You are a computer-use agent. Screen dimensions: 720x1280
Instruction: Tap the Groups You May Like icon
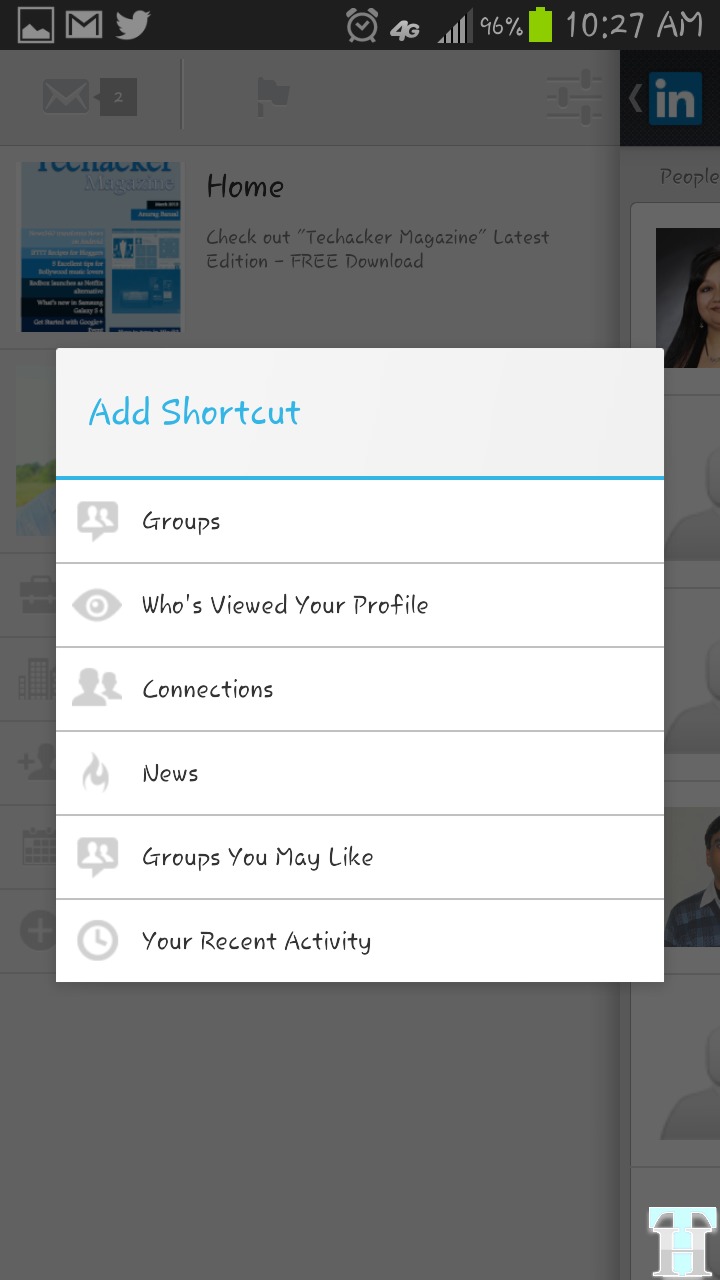tap(97, 857)
